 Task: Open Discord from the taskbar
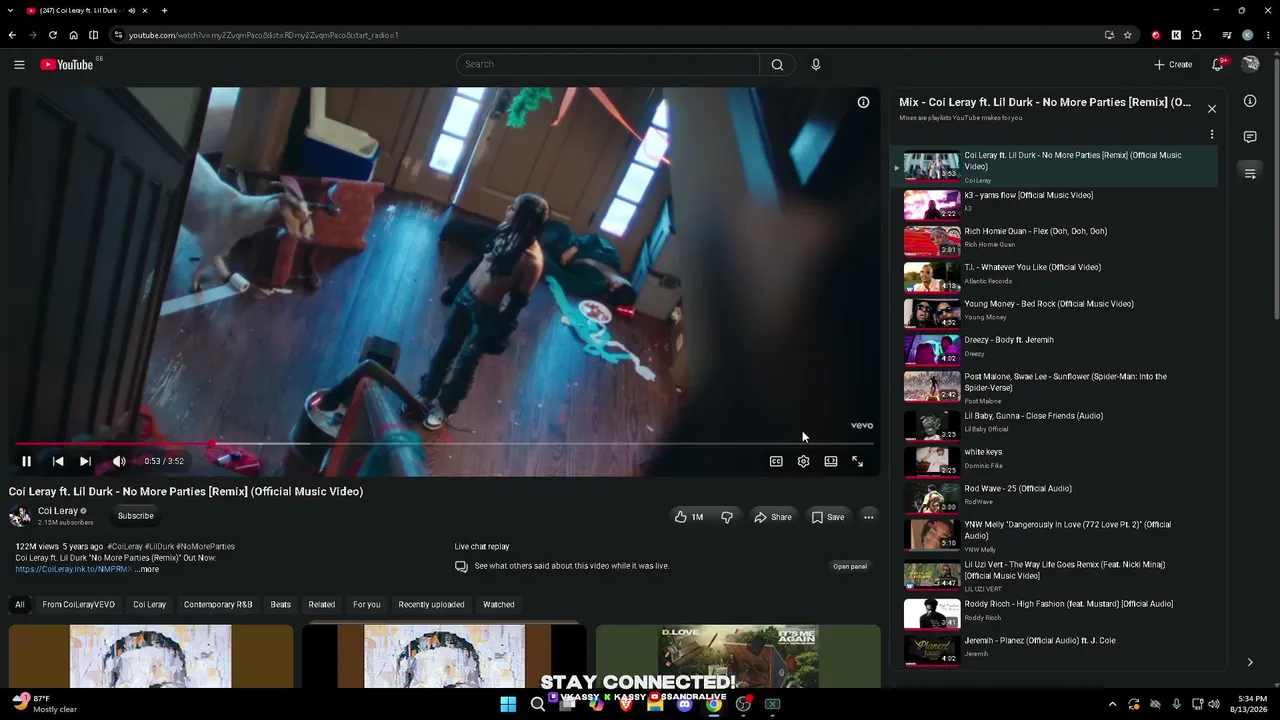click(x=684, y=704)
